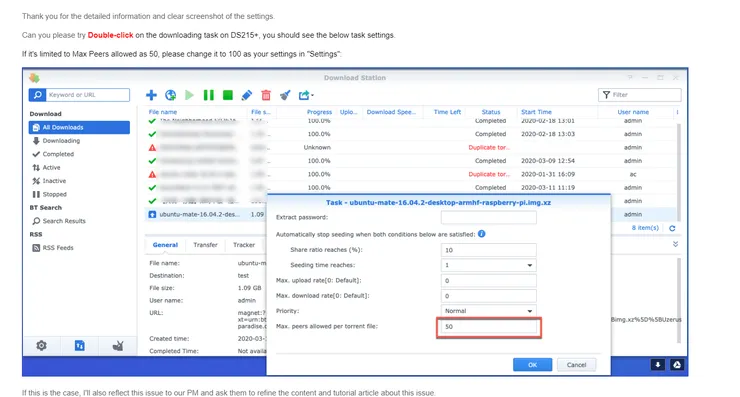Viewport: 740px width, 397px height.
Task: Click the refresh icon next to 8 item(s)
Action: [672, 228]
